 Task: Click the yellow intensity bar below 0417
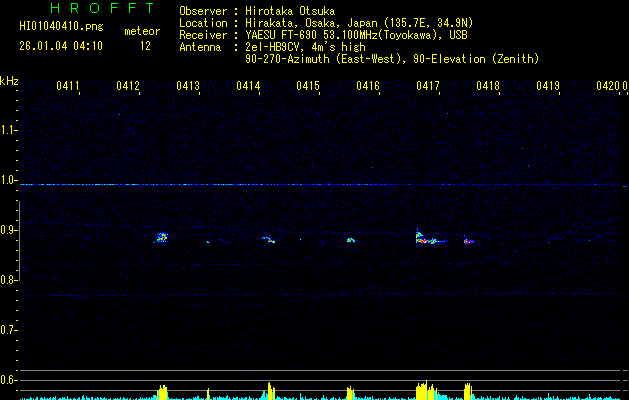[425, 391]
